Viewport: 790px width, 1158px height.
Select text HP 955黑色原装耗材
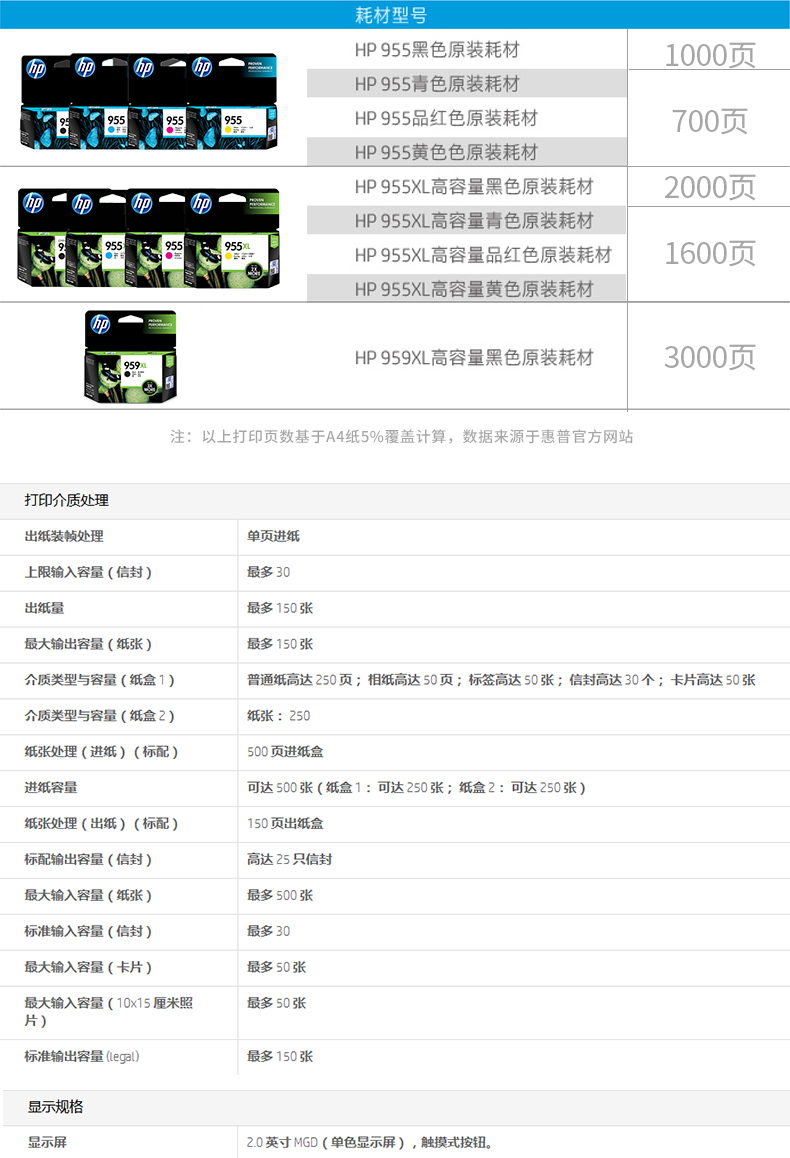[x=437, y=49]
